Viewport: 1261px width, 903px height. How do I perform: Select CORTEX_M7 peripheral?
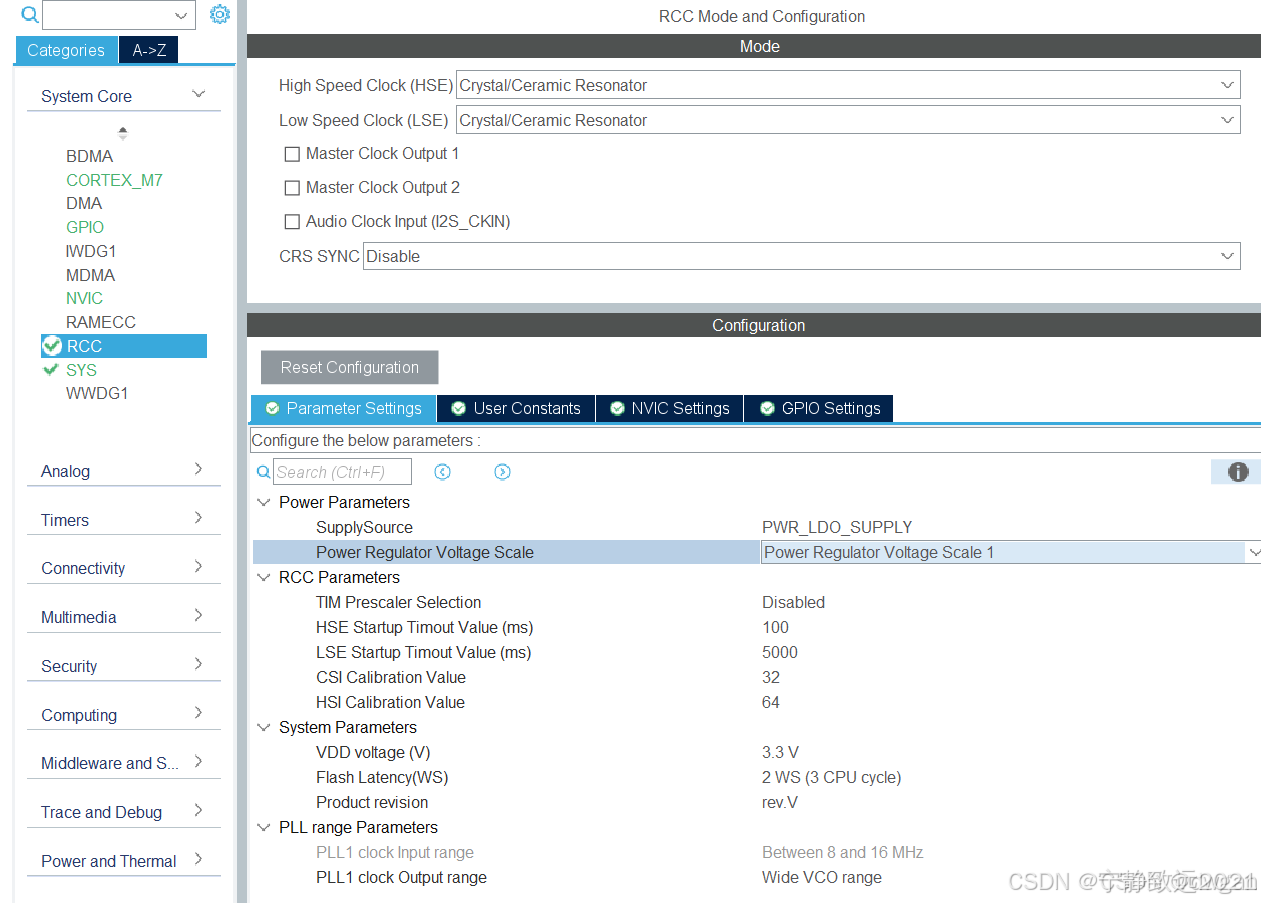pyautogui.click(x=114, y=180)
